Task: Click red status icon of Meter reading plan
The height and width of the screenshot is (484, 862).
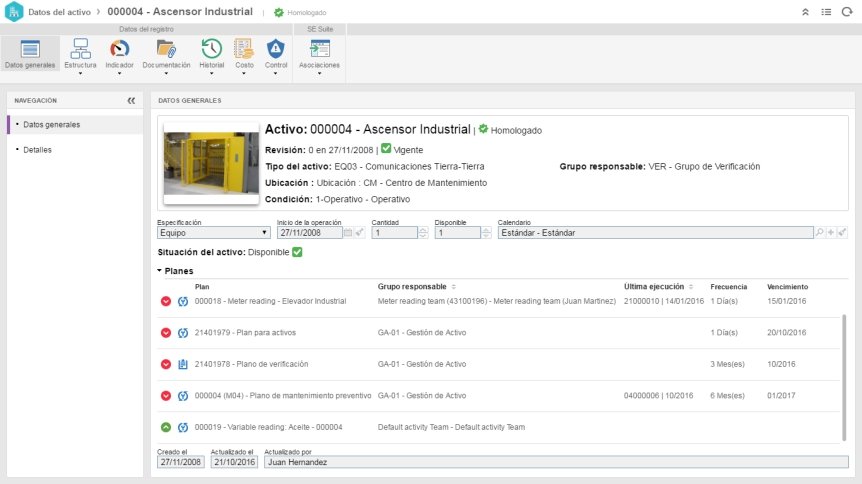Action: 165,301
